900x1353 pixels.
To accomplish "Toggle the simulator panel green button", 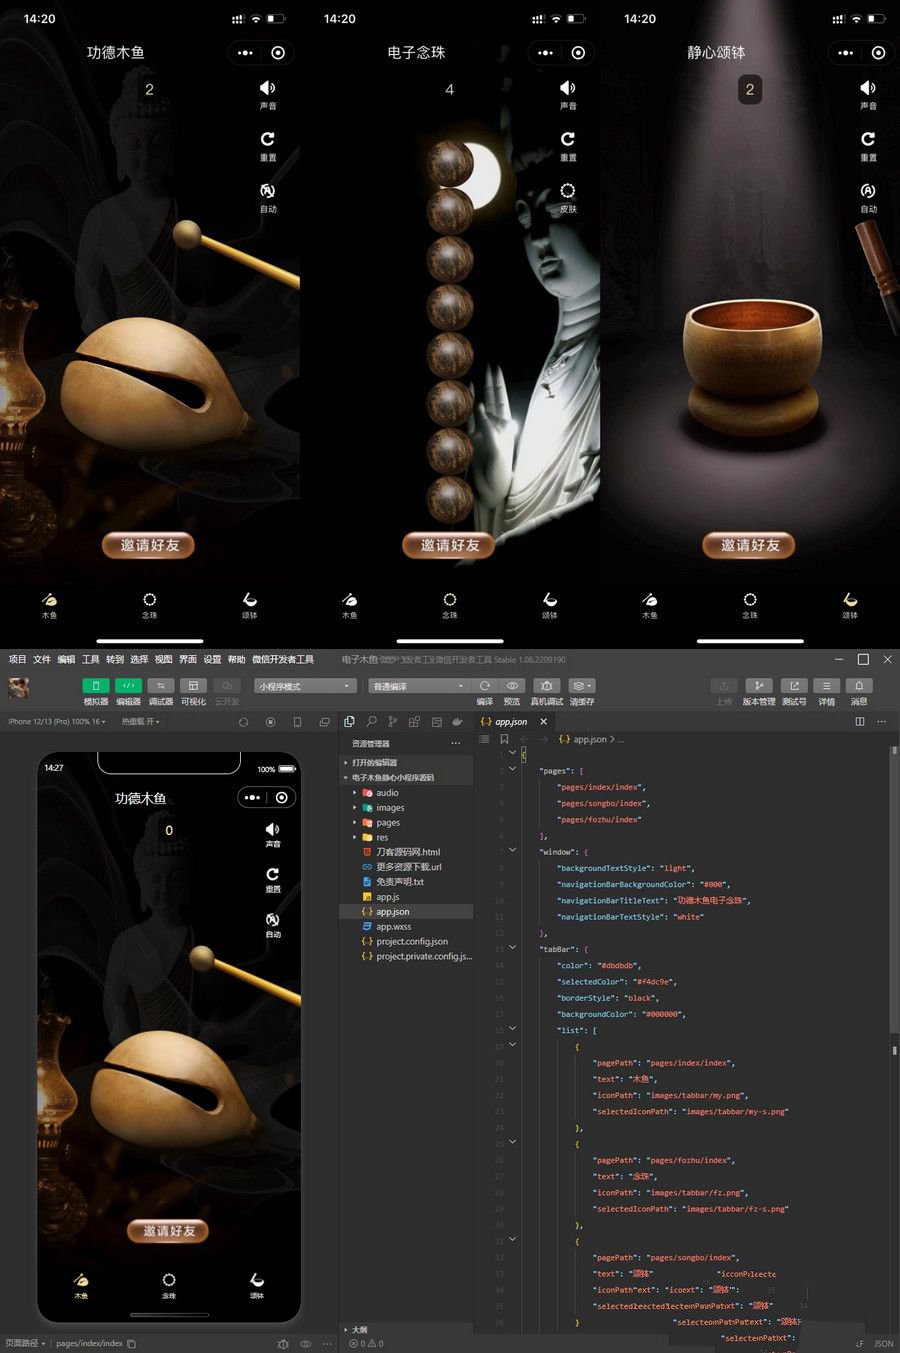I will click(x=96, y=686).
